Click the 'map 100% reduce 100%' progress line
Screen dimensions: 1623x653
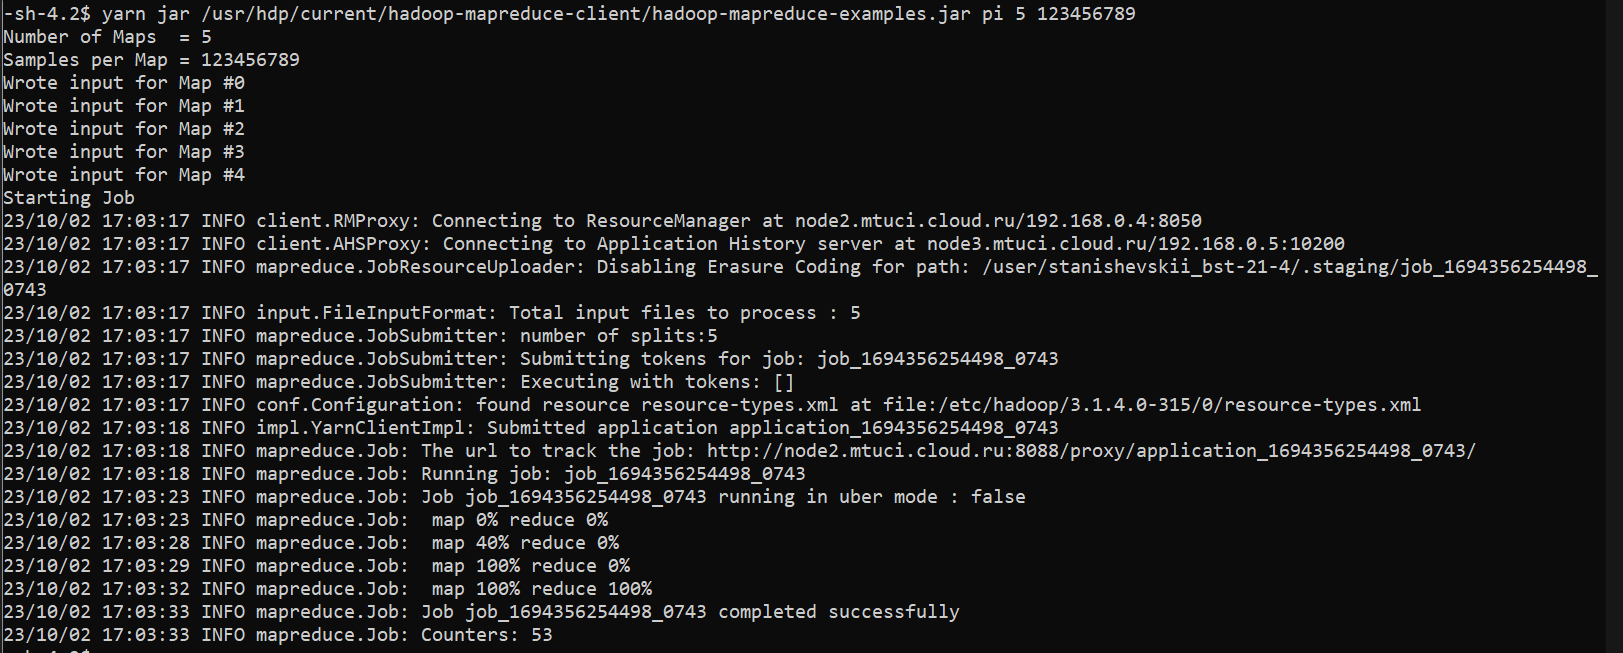pos(327,589)
